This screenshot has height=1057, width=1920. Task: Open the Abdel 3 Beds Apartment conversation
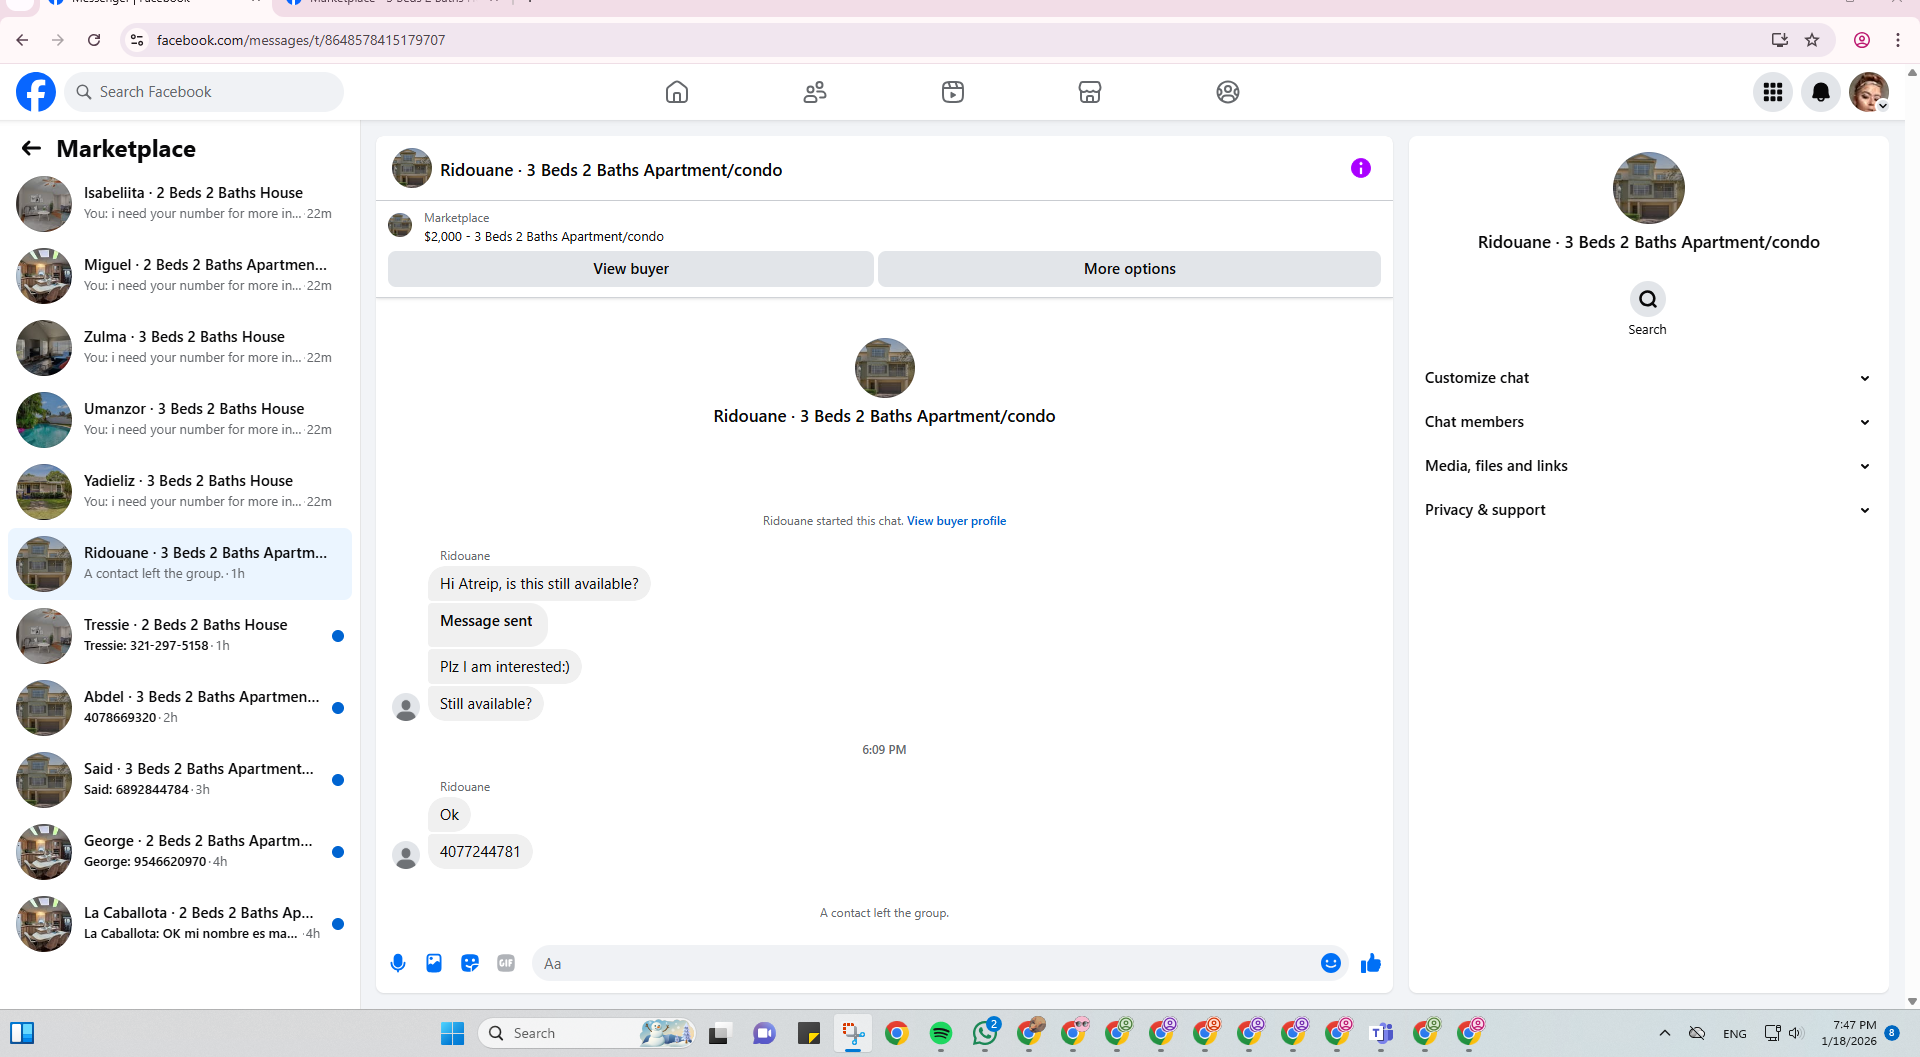[x=180, y=707]
